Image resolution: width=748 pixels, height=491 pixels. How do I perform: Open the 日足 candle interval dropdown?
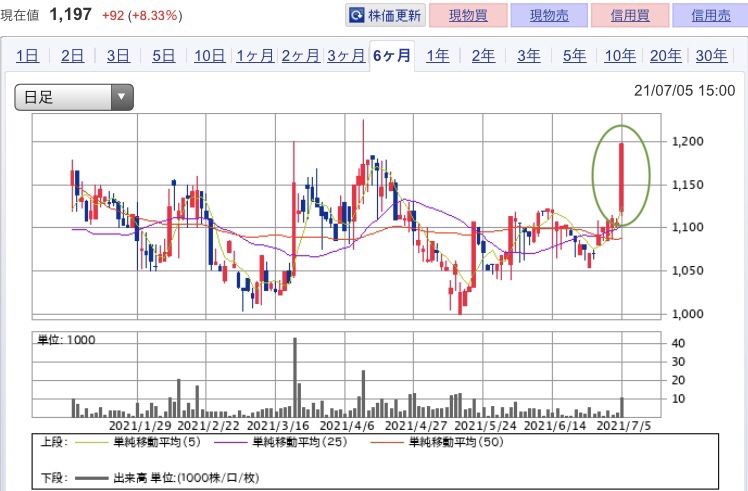click(74, 97)
